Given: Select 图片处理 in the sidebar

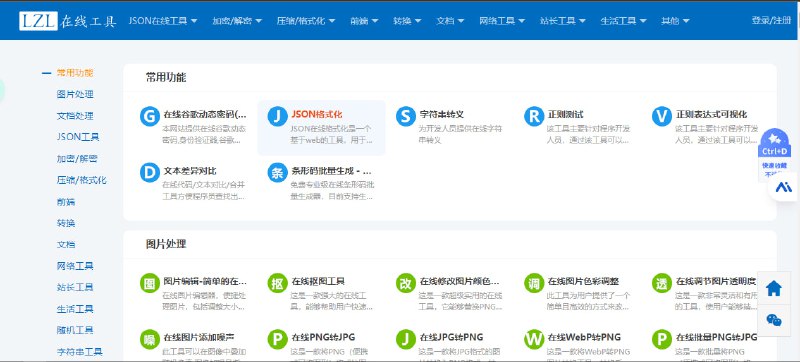Looking at the screenshot, I should click(x=75, y=94).
